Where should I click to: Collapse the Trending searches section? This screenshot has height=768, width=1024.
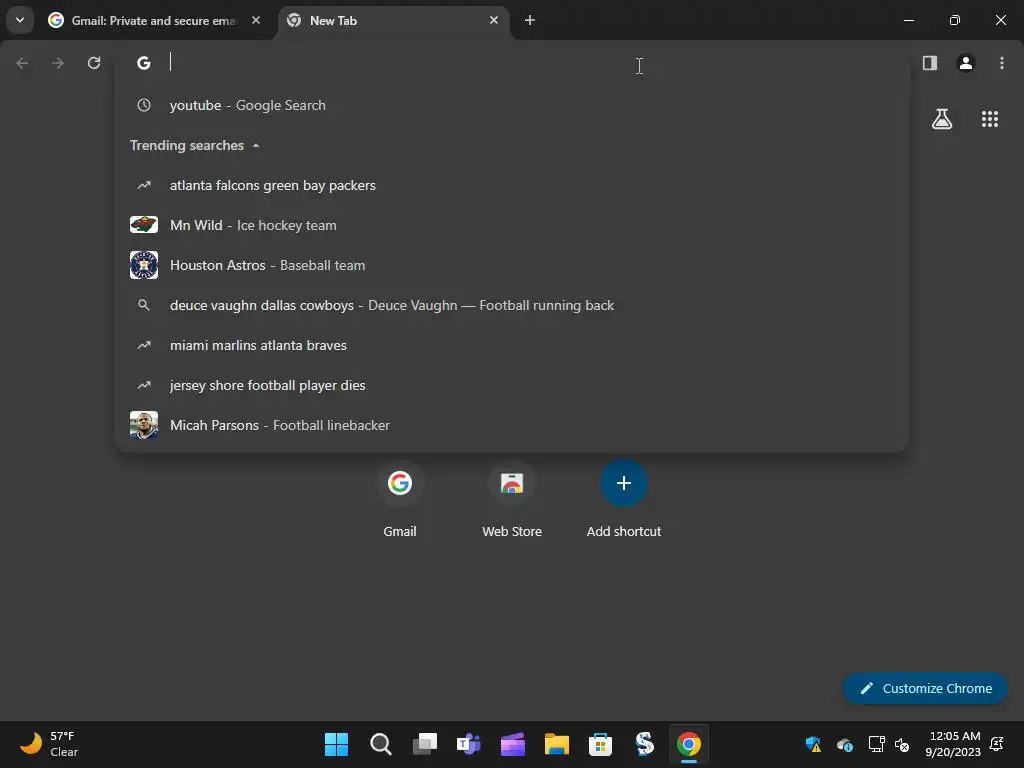click(x=195, y=145)
